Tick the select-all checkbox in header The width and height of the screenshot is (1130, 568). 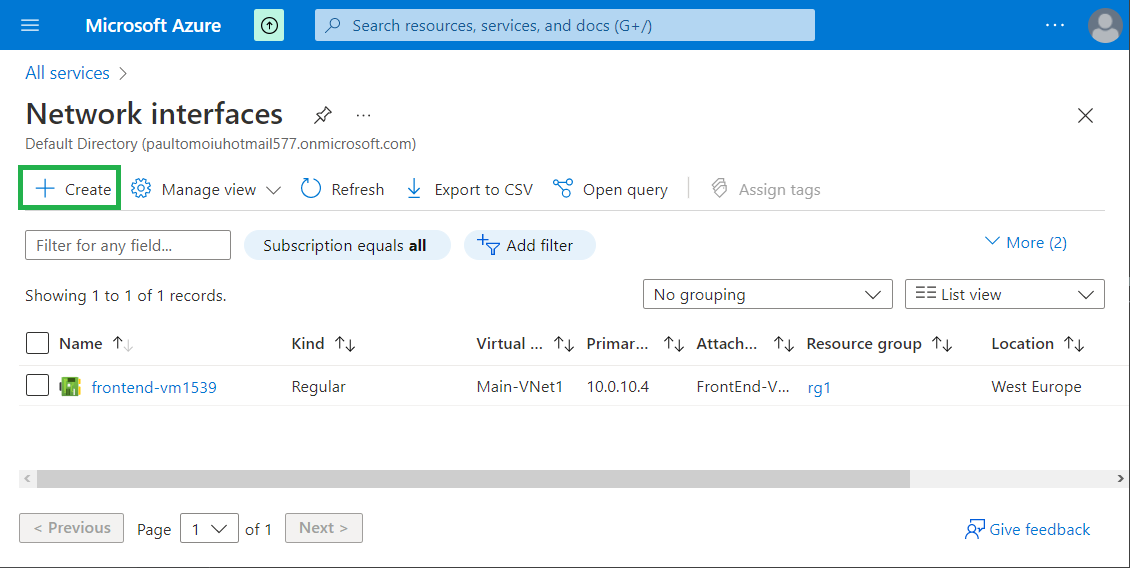point(37,343)
